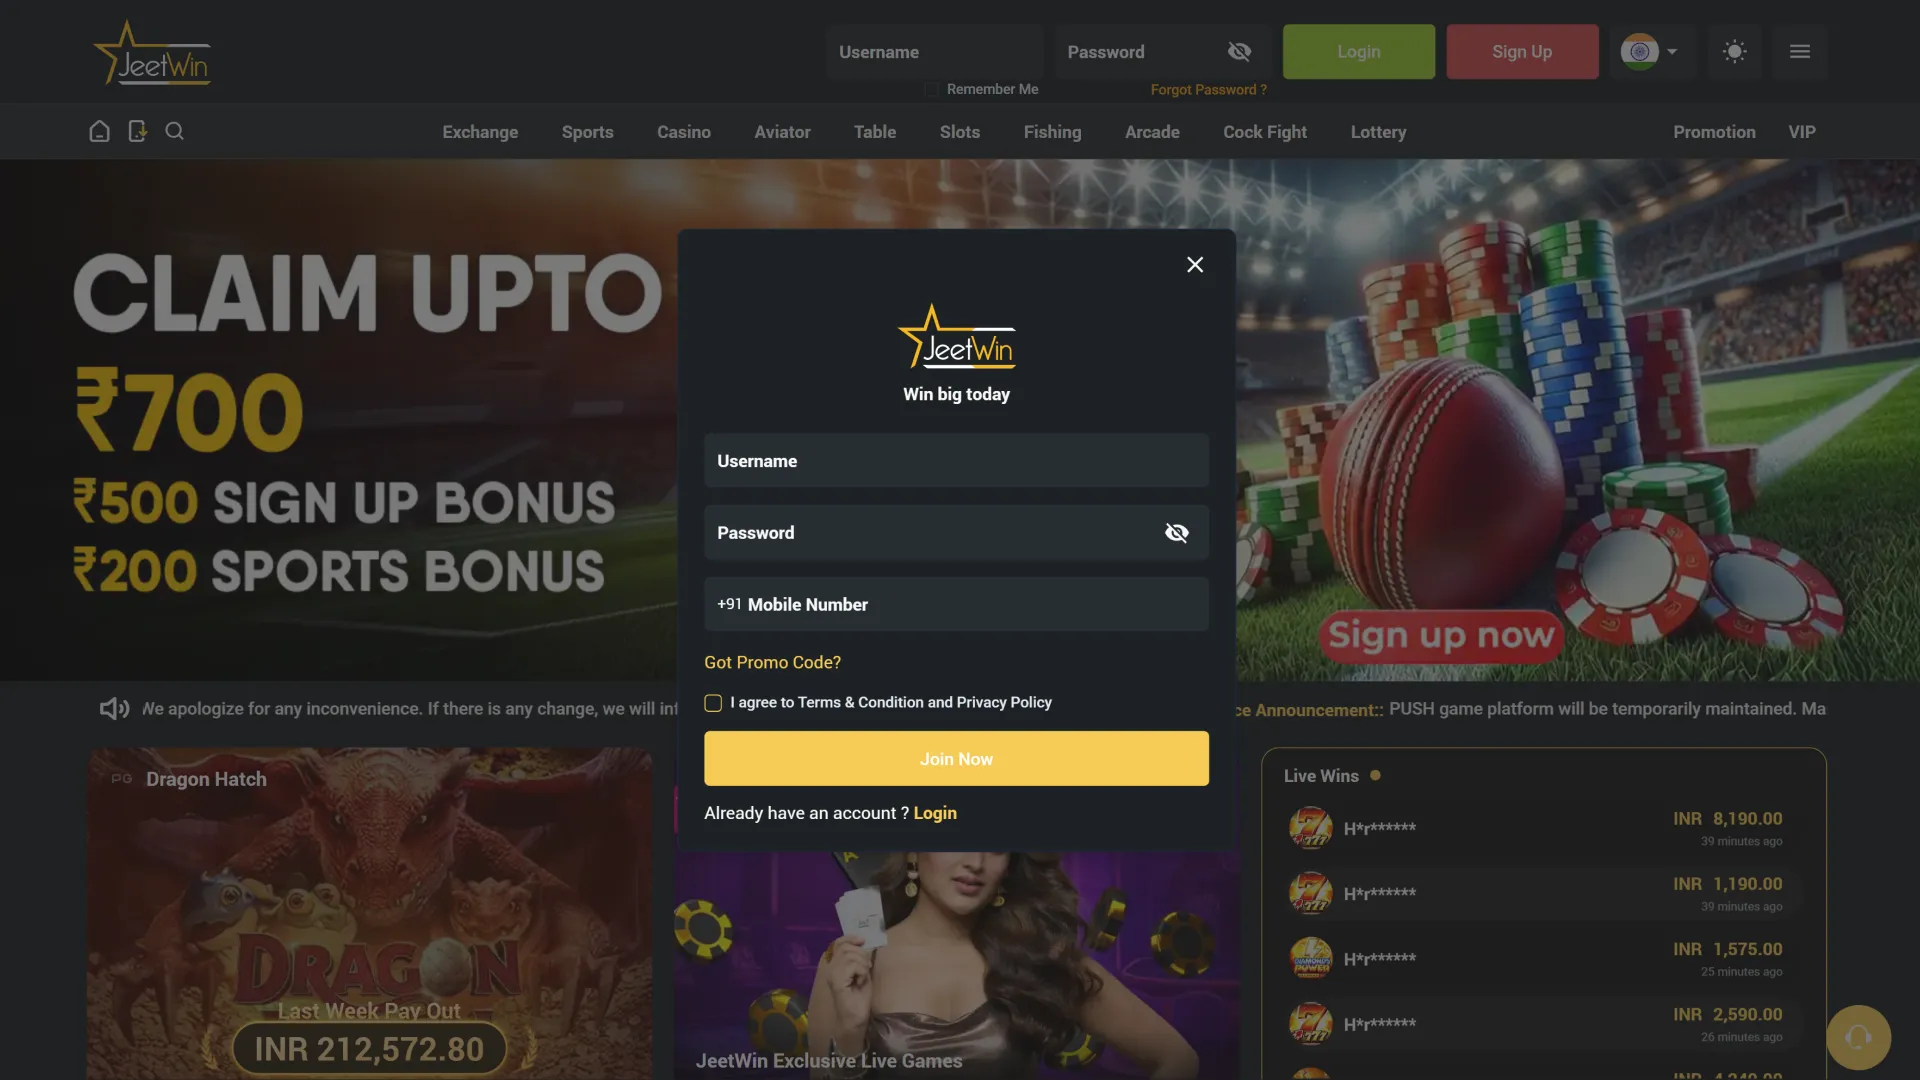Click the home icon in navigation bar
Image resolution: width=1920 pixels, height=1080 pixels.
99,131
